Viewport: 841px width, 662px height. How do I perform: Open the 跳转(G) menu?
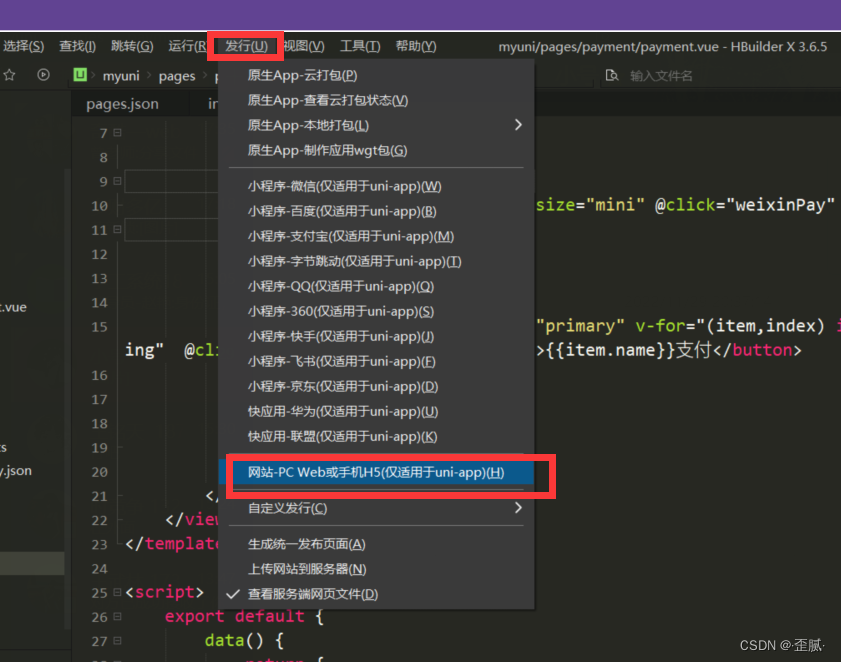[x=132, y=47]
